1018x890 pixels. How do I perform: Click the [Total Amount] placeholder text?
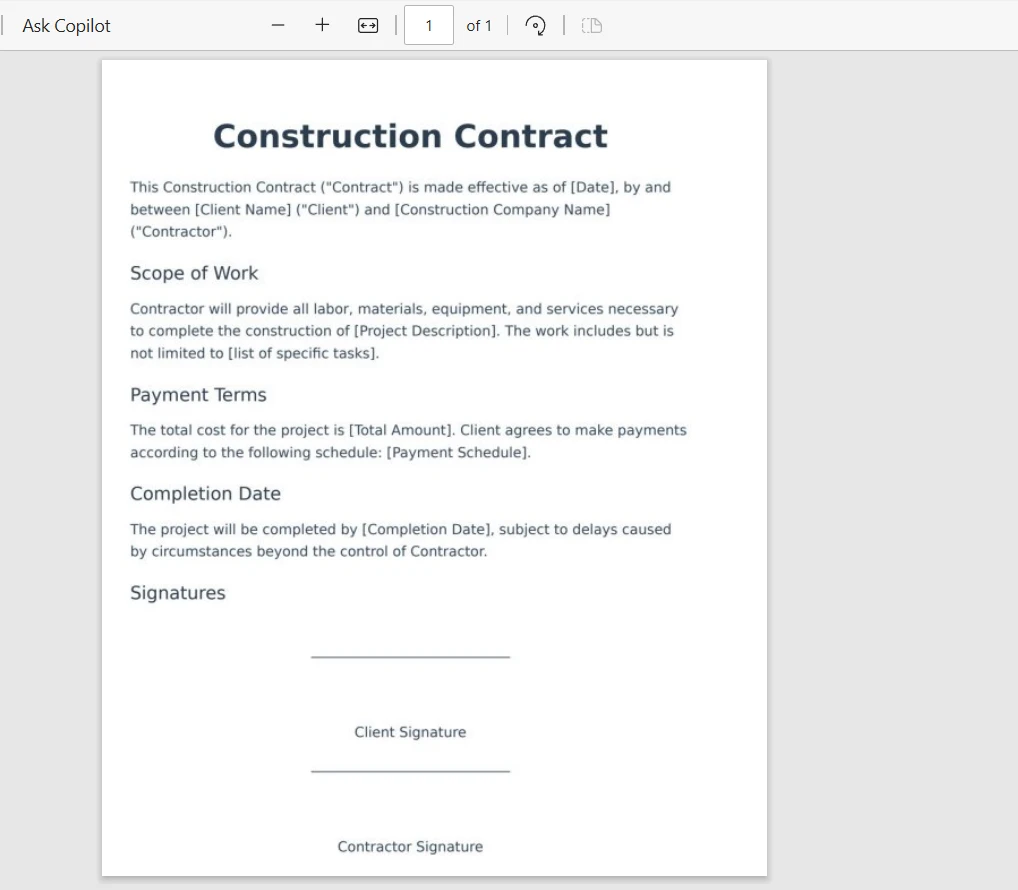pyautogui.click(x=401, y=430)
